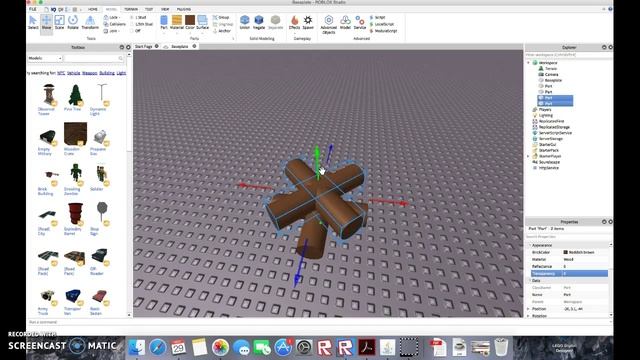
Task: Expand the StarterPlayer node
Action: 529,156
